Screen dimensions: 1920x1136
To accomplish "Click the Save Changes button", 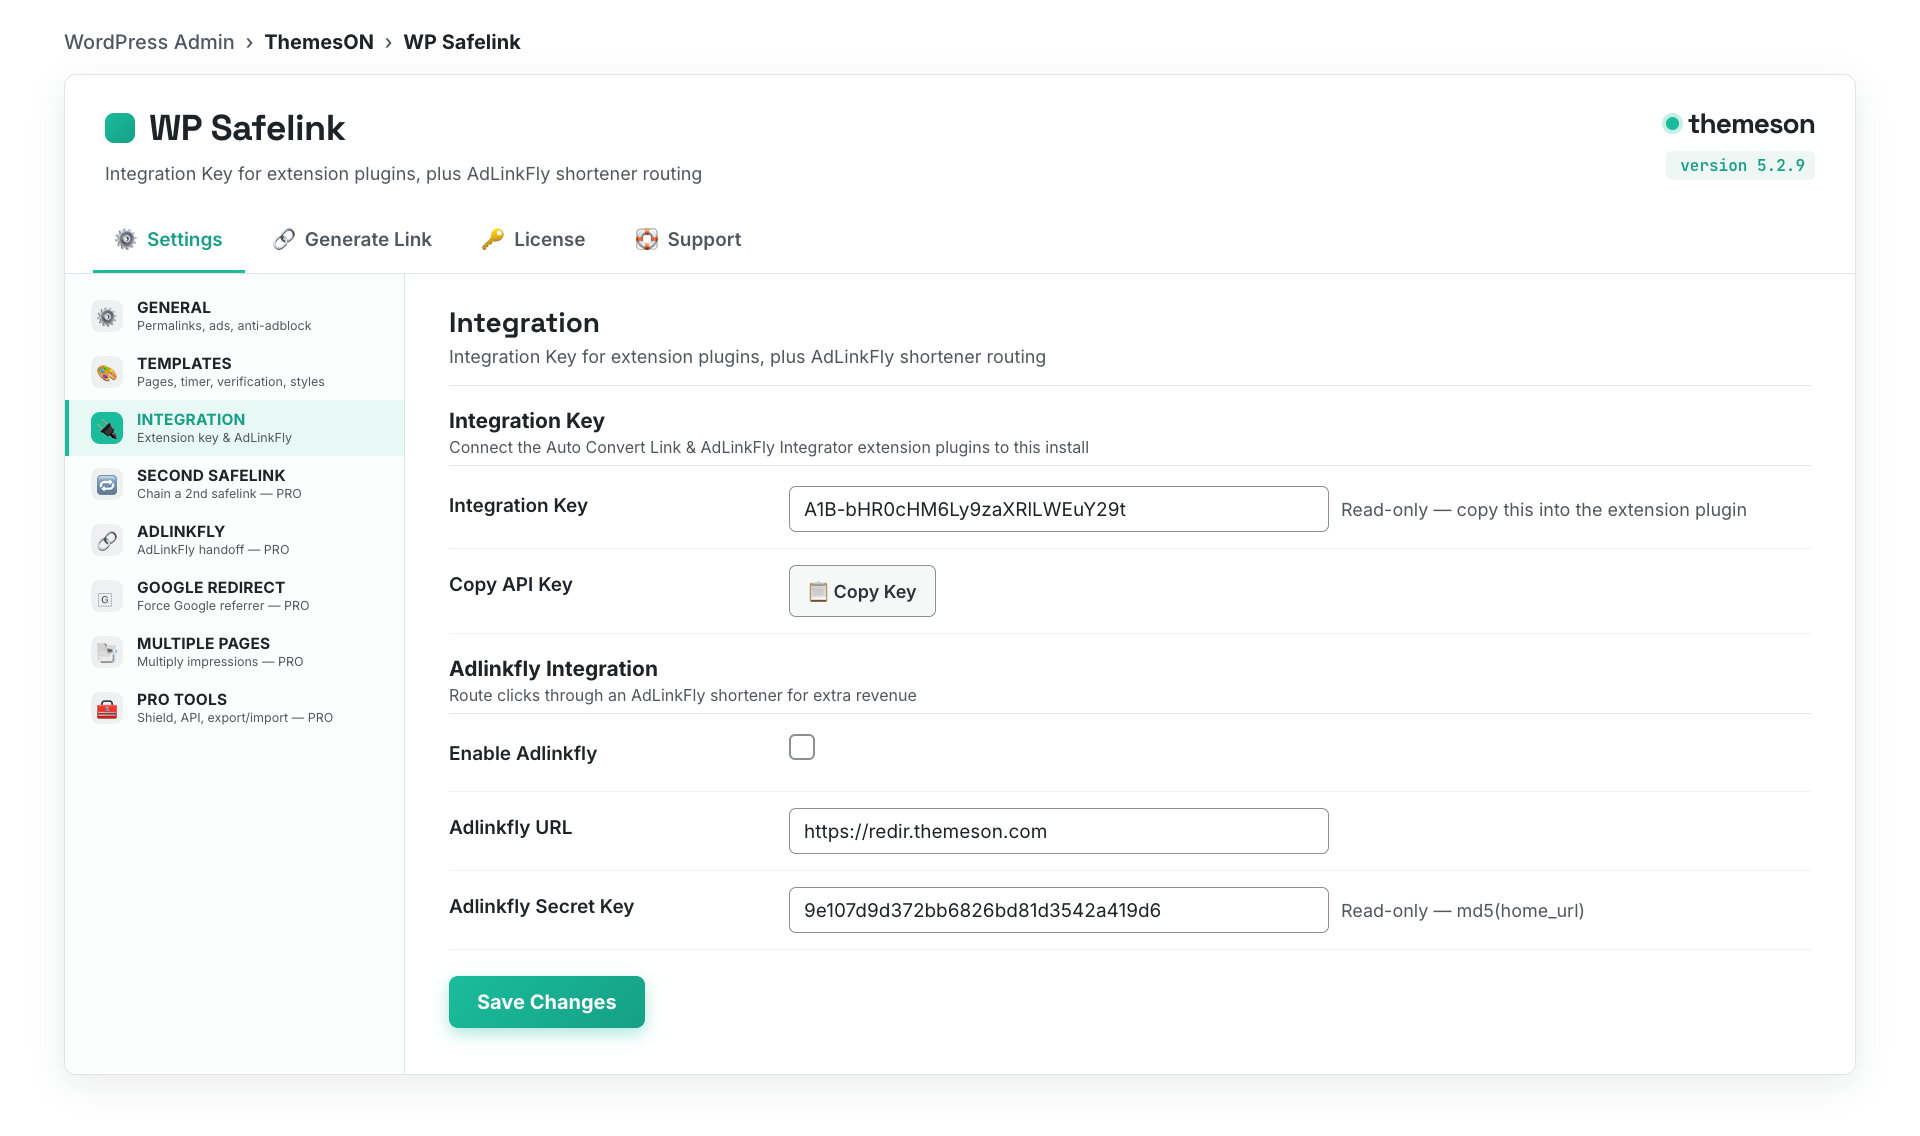I will tap(547, 1002).
